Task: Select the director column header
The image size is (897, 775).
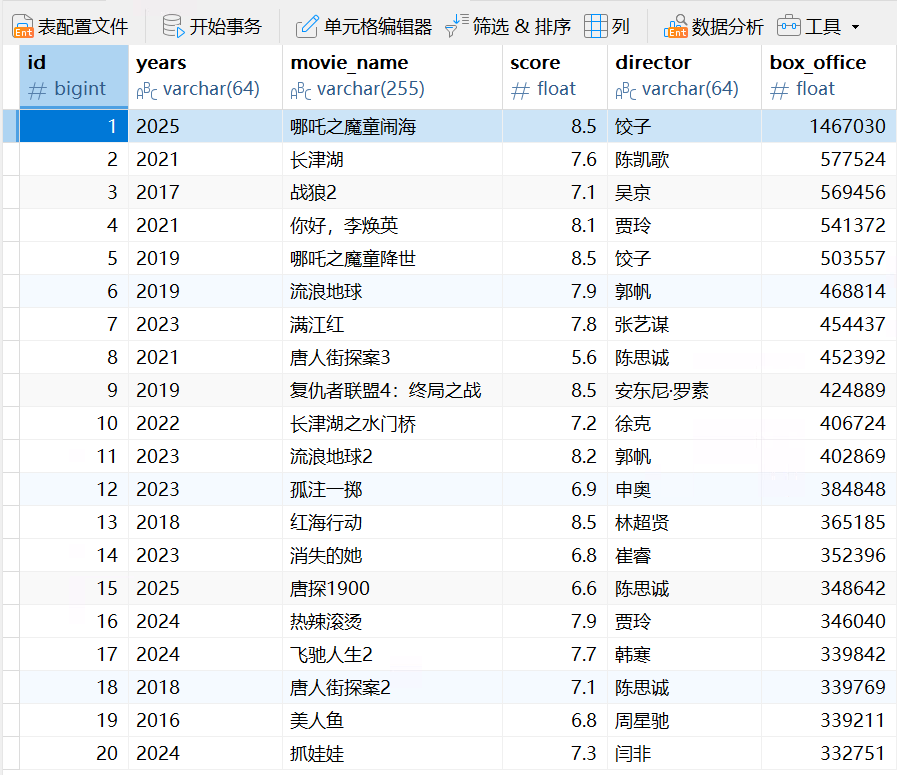Action: click(684, 76)
